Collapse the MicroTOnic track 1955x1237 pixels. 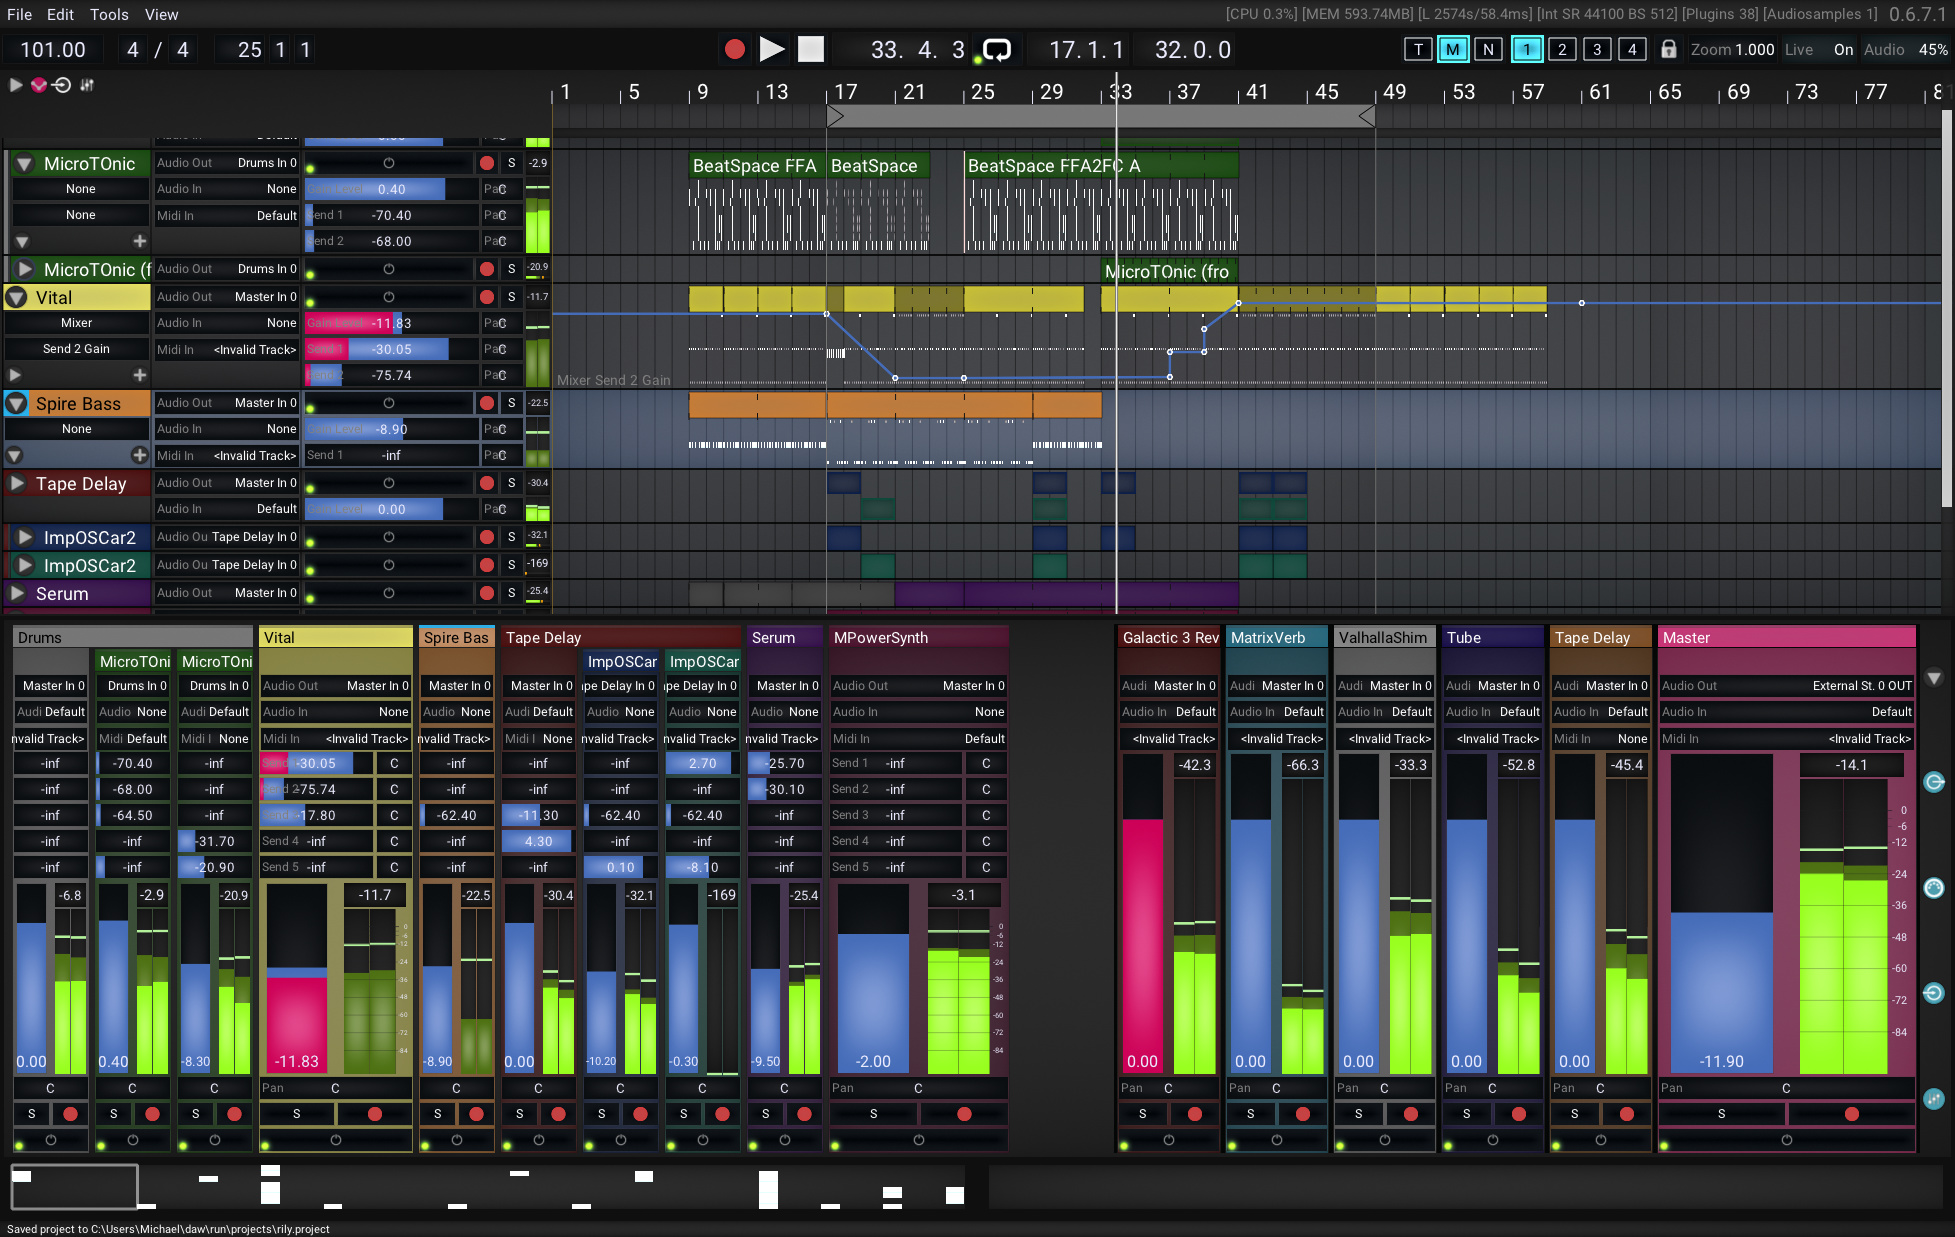24,164
